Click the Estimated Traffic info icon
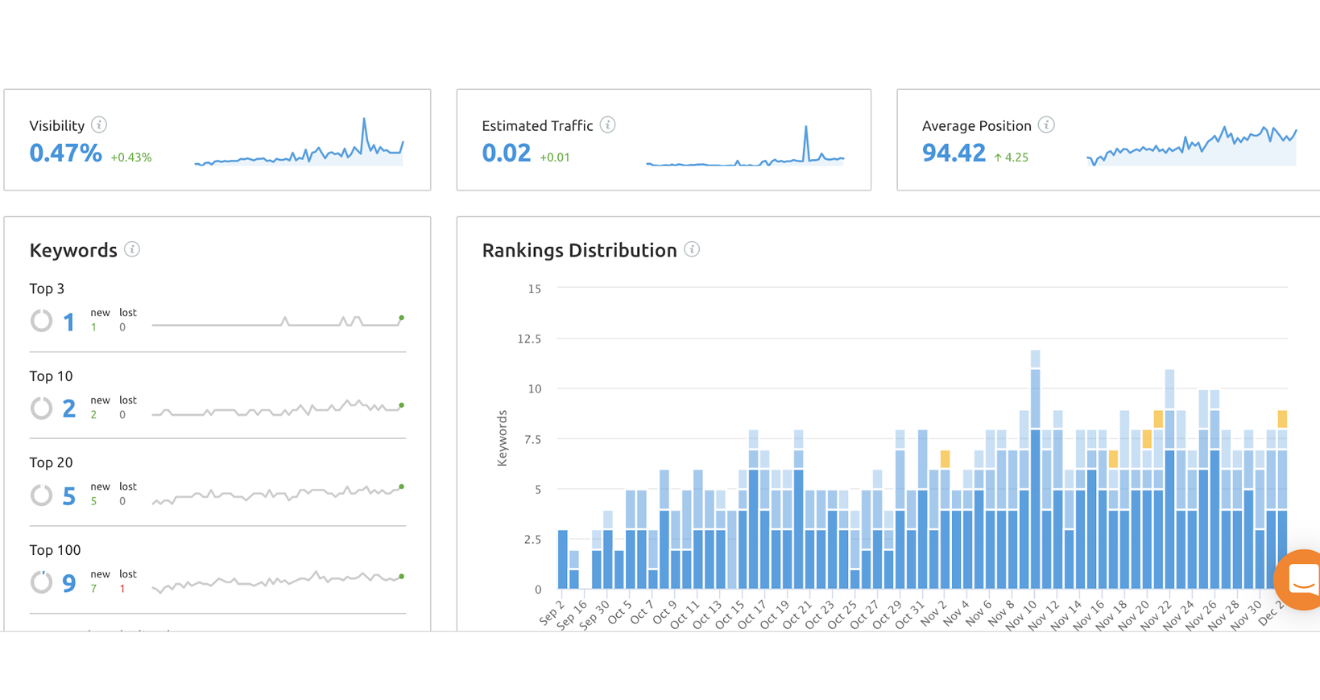Screen dimensions: 1320x700 607,125
